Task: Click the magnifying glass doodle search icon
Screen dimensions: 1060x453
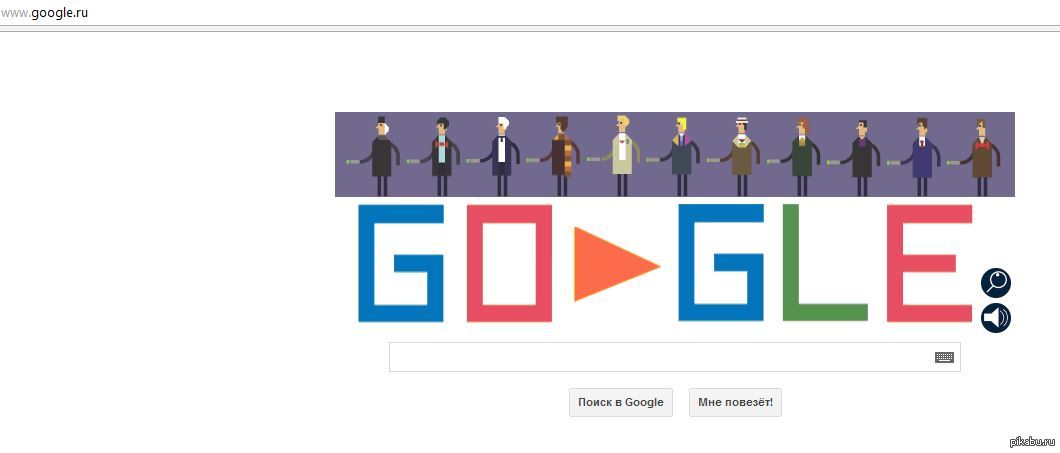Action: click(996, 283)
